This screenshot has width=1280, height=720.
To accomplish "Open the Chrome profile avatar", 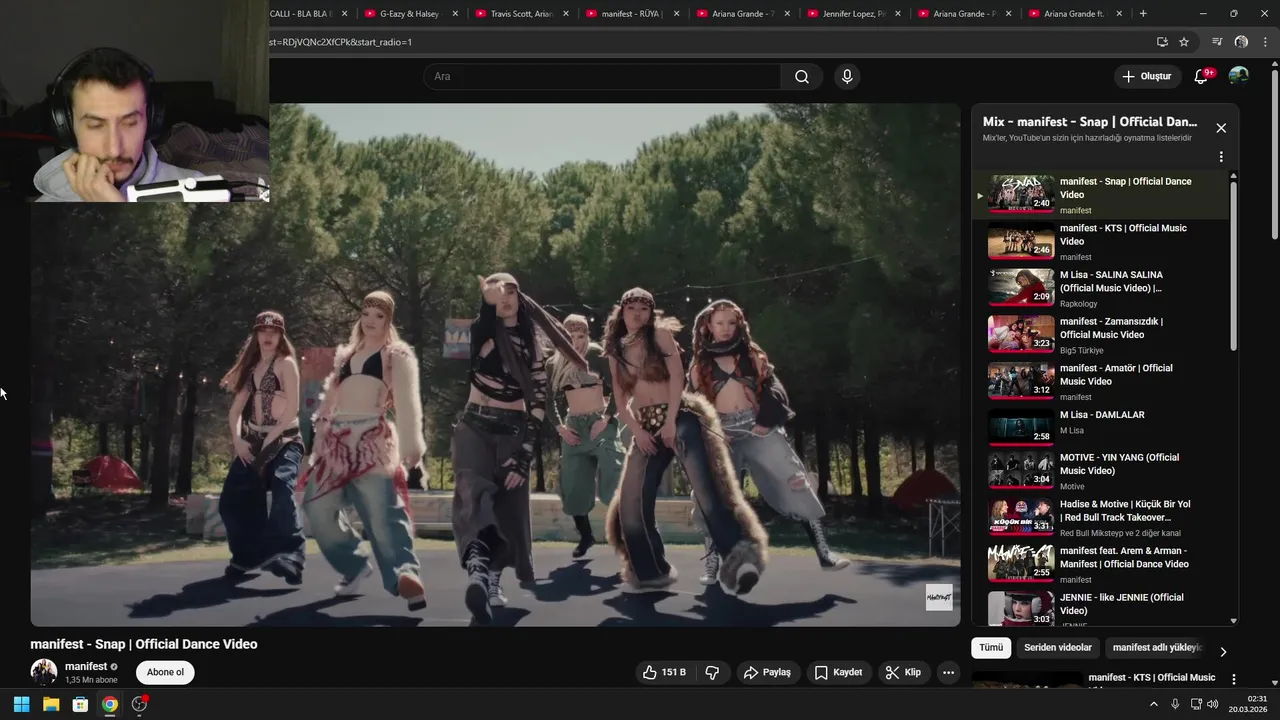I will pos(1241,42).
